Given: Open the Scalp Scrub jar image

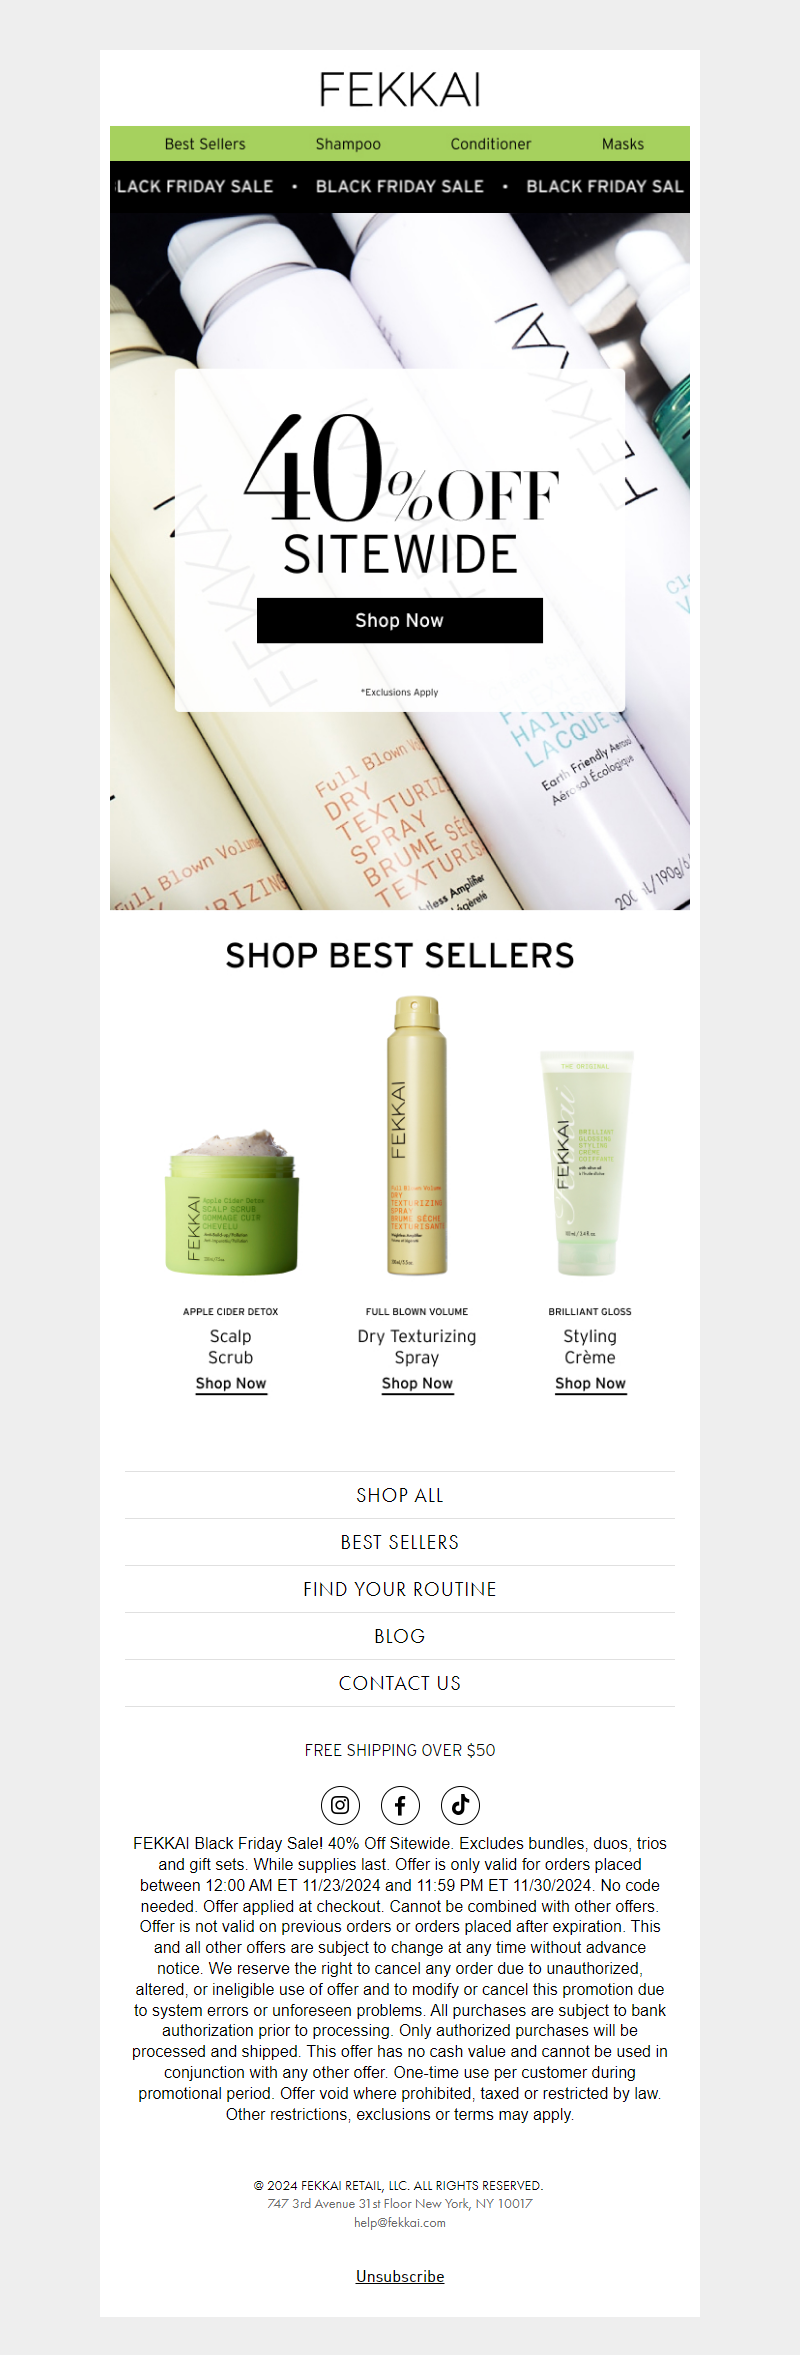Looking at the screenshot, I should pyautogui.click(x=231, y=1200).
